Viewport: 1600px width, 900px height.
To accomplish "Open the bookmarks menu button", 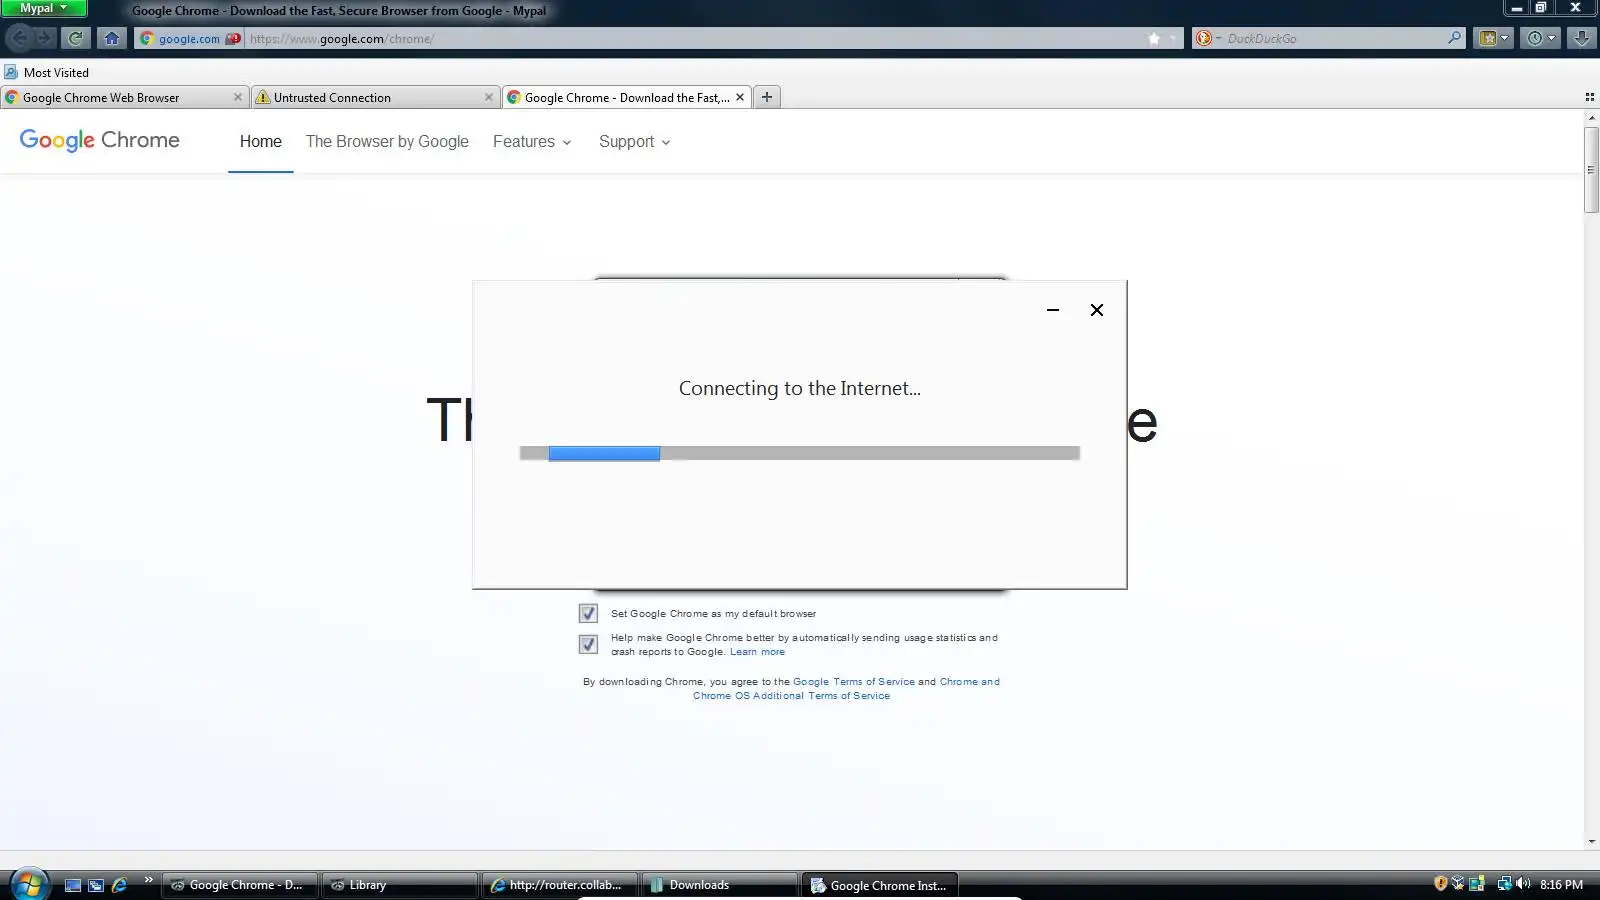I will pos(1493,38).
